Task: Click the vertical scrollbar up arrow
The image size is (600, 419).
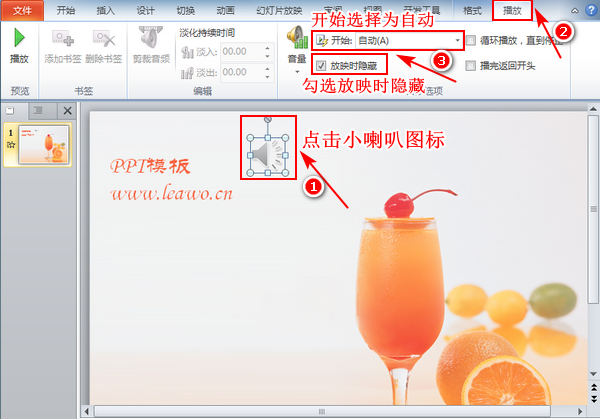Action: (x=593, y=109)
